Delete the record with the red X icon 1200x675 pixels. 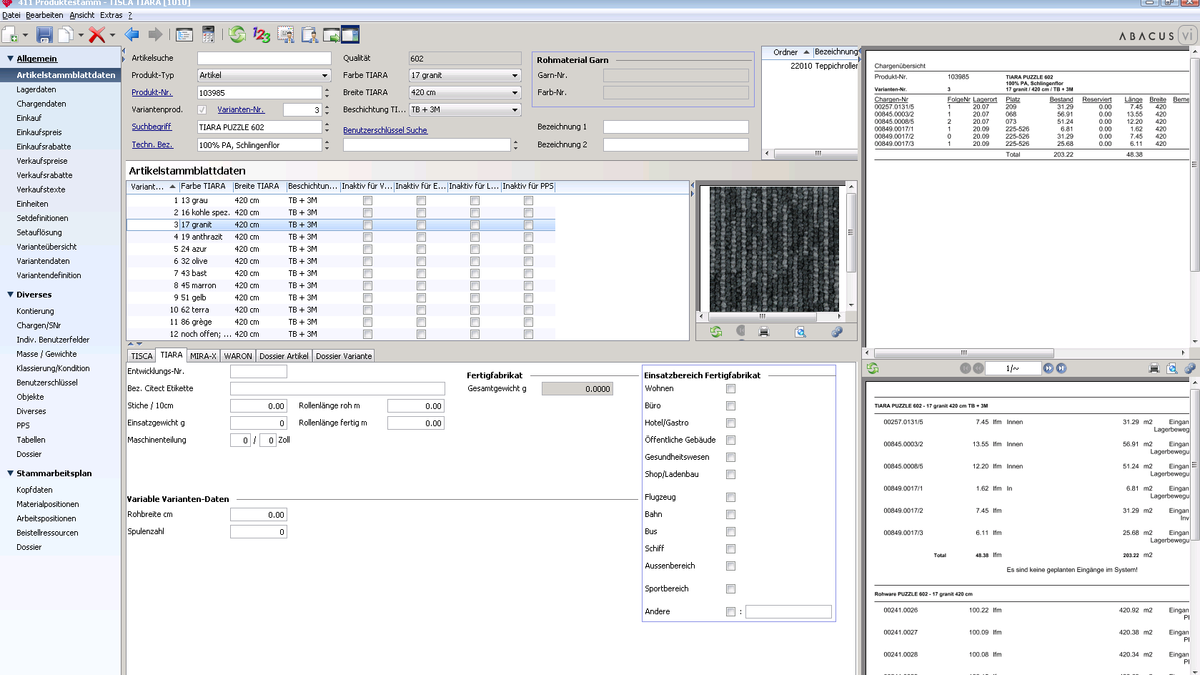coord(96,35)
